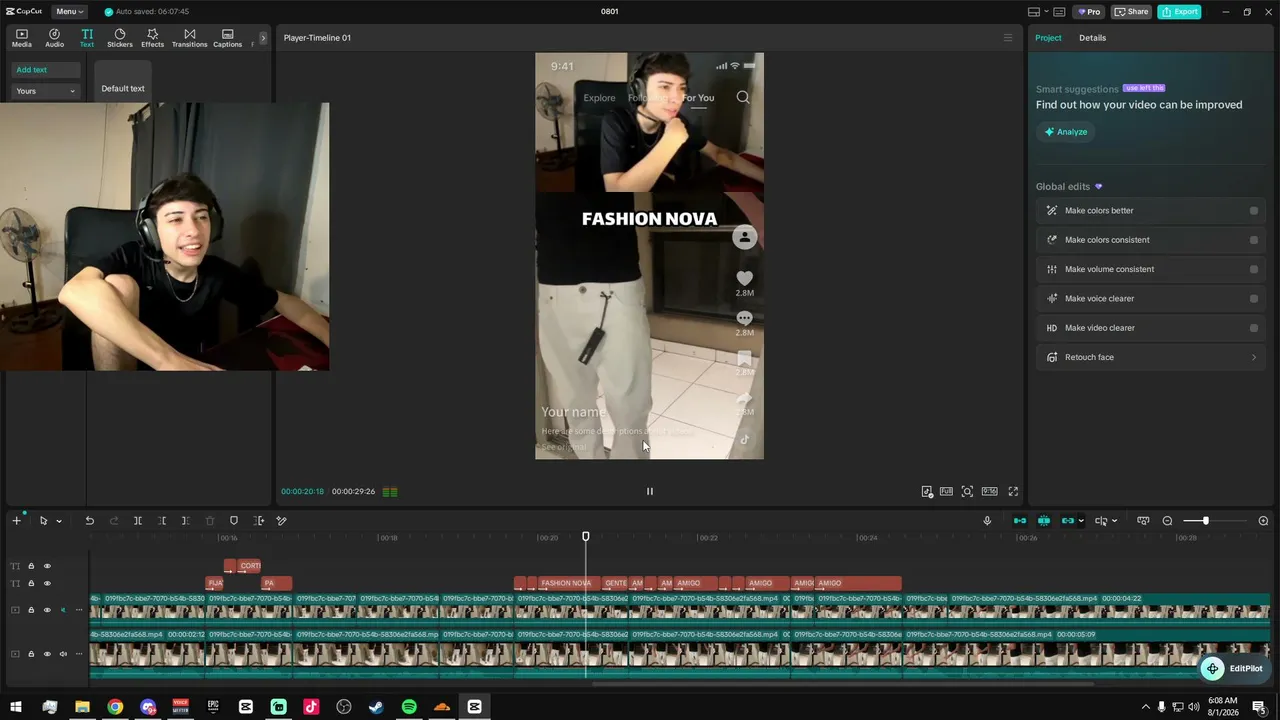Toggle main track magnet snapping
Image resolution: width=1280 pixels, height=720 pixels.
tap(1020, 521)
